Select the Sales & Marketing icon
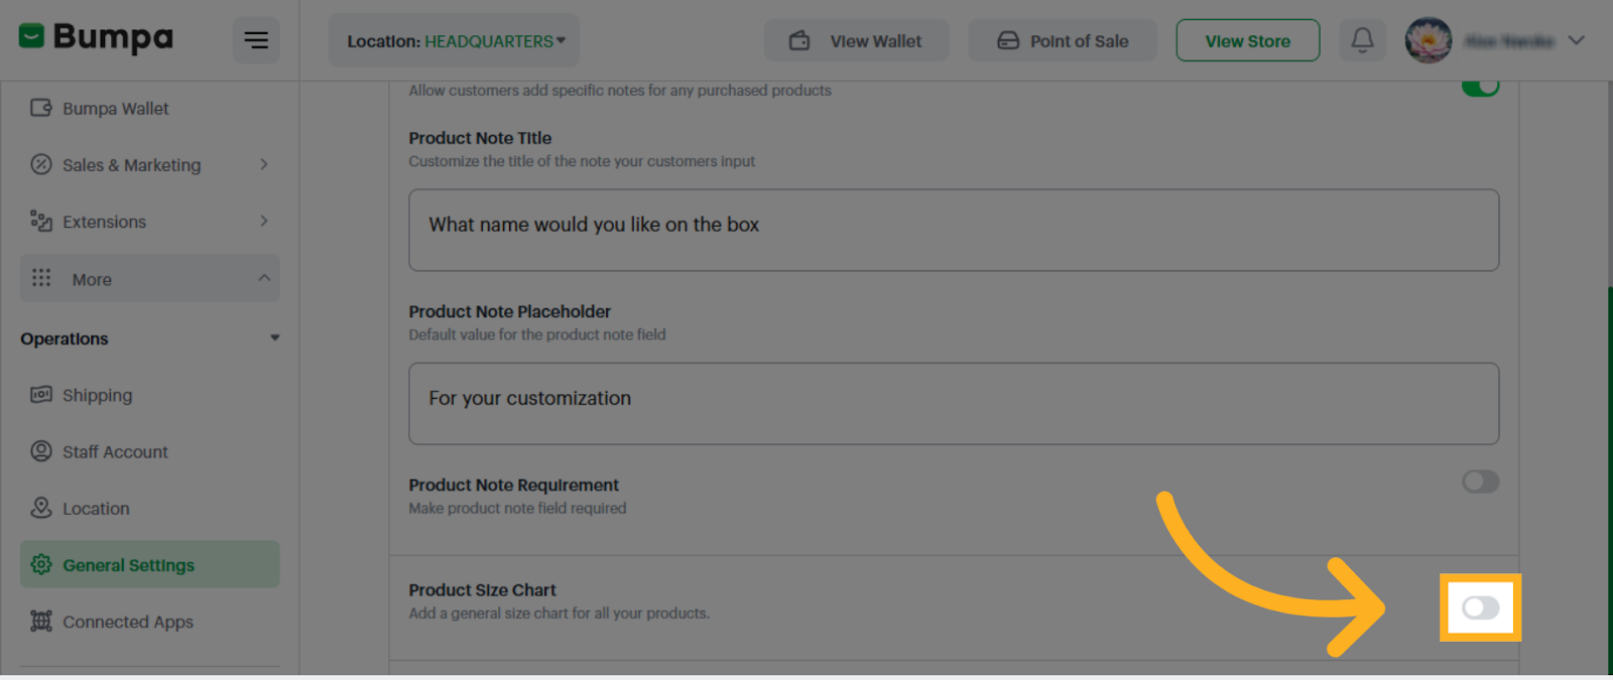The image size is (1613, 680). [x=41, y=165]
